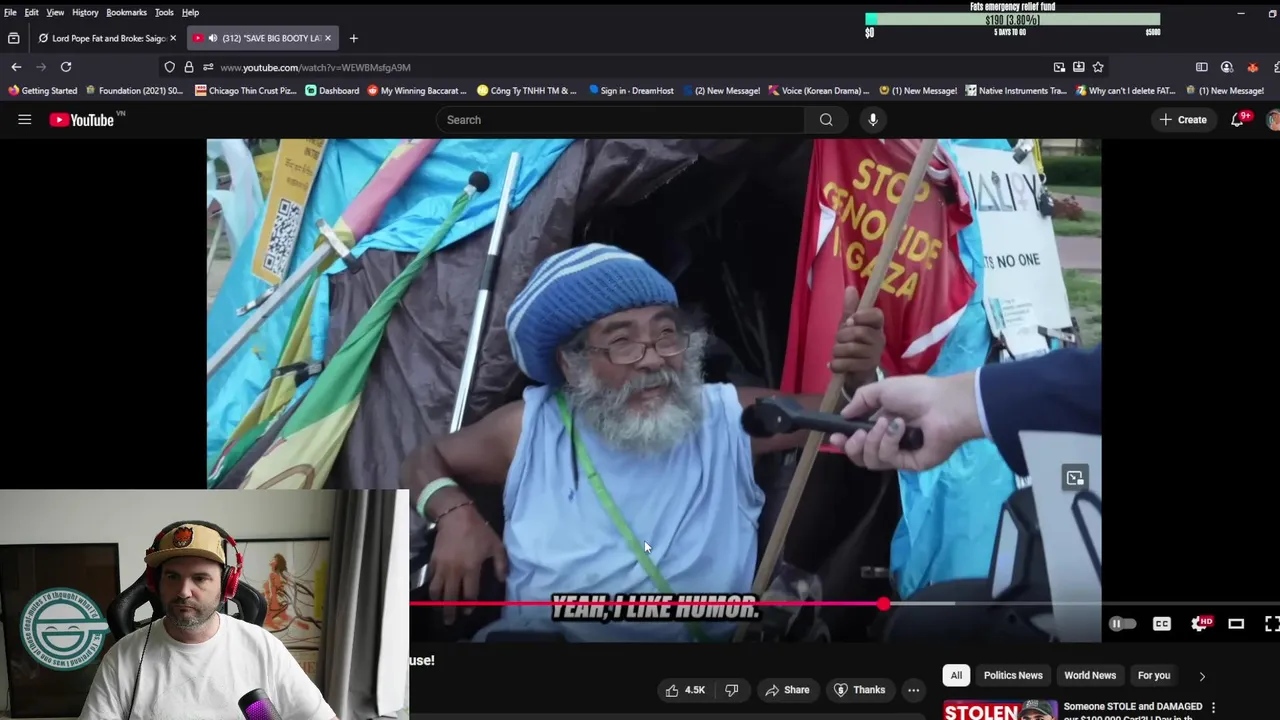Open the Foundation (2021) bookmark

point(135,90)
